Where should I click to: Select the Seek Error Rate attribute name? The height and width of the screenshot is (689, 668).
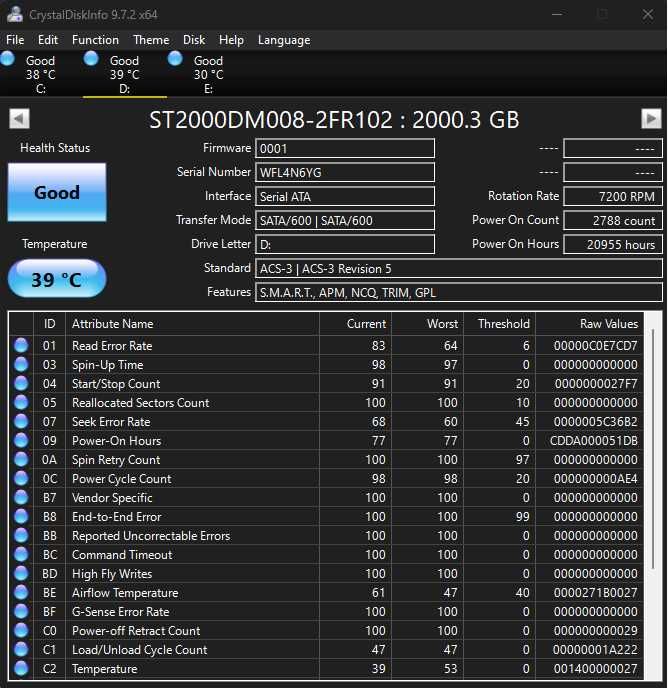[x=111, y=422]
